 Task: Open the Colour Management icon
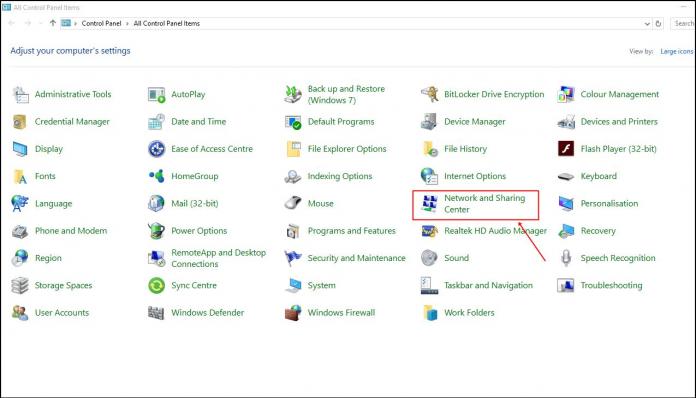(x=566, y=95)
